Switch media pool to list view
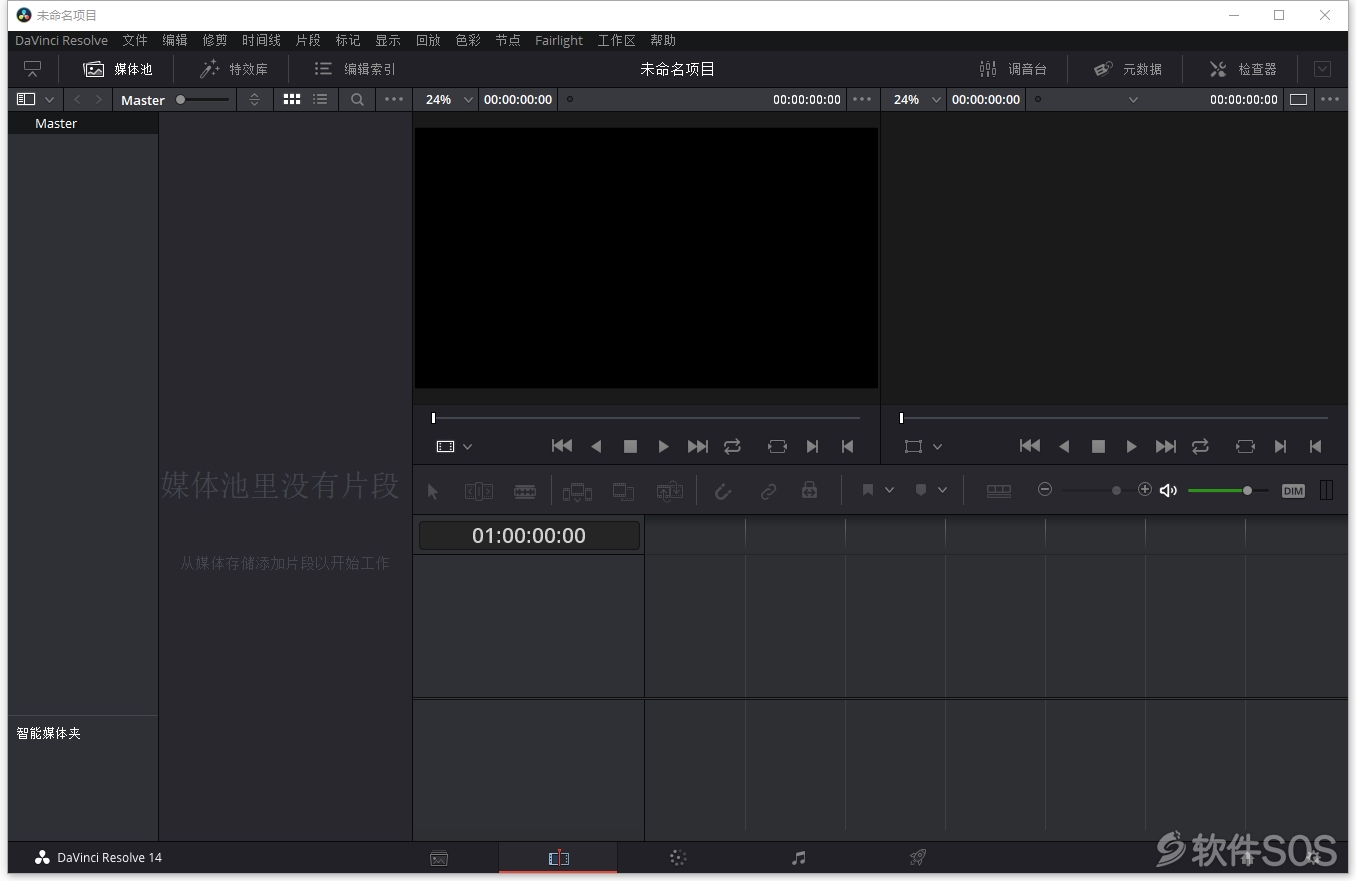The height and width of the screenshot is (881, 1356). 320,99
